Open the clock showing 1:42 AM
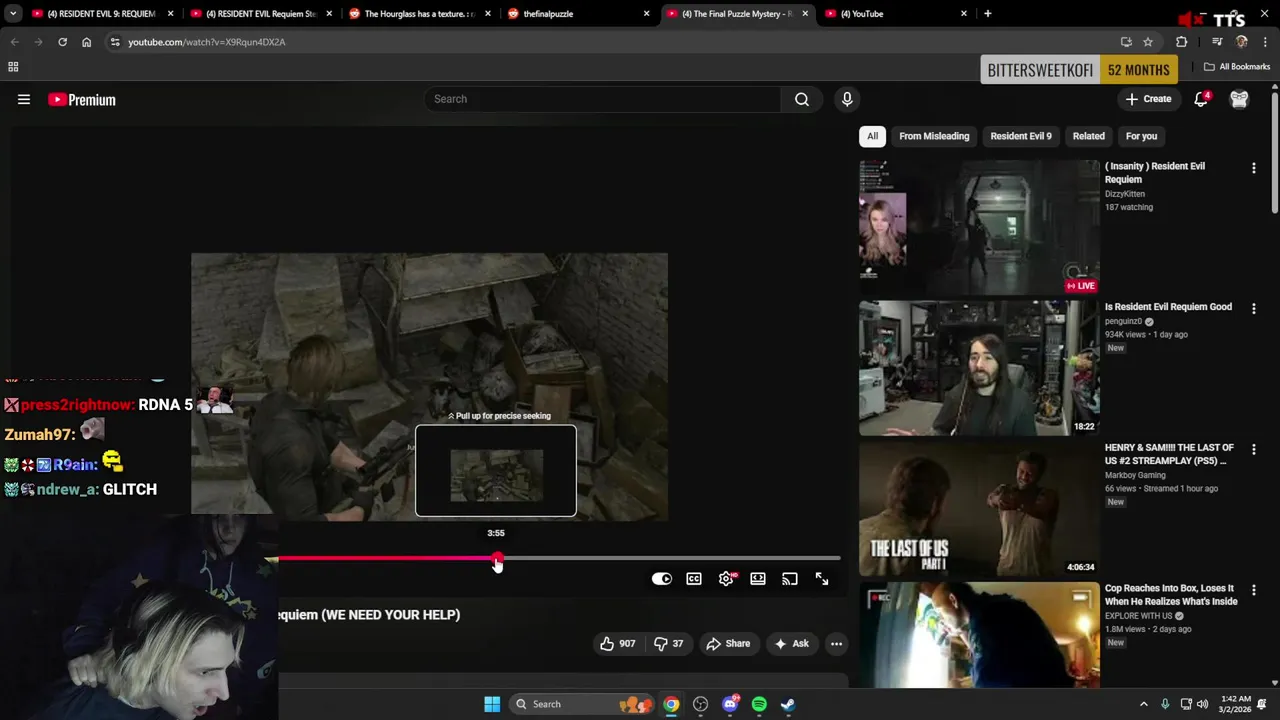This screenshot has width=1280, height=720. pyautogui.click(x=1235, y=704)
